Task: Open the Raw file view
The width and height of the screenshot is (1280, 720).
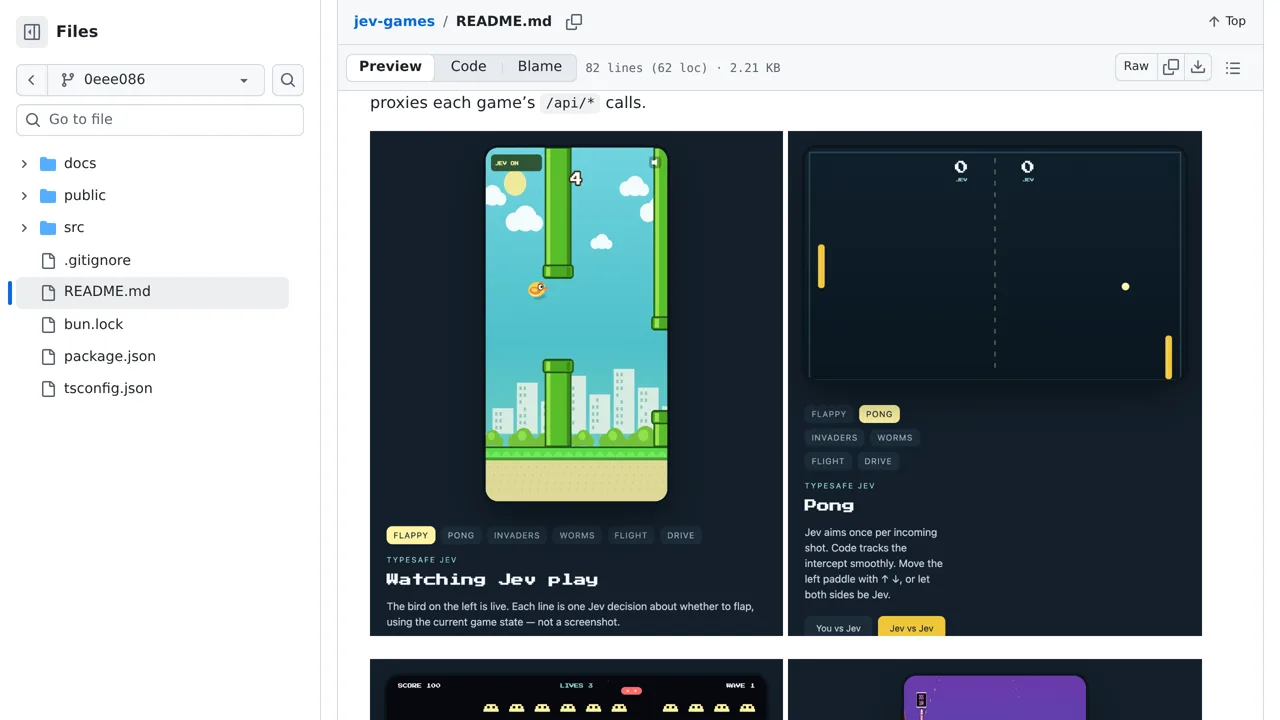Action: pos(1136,67)
